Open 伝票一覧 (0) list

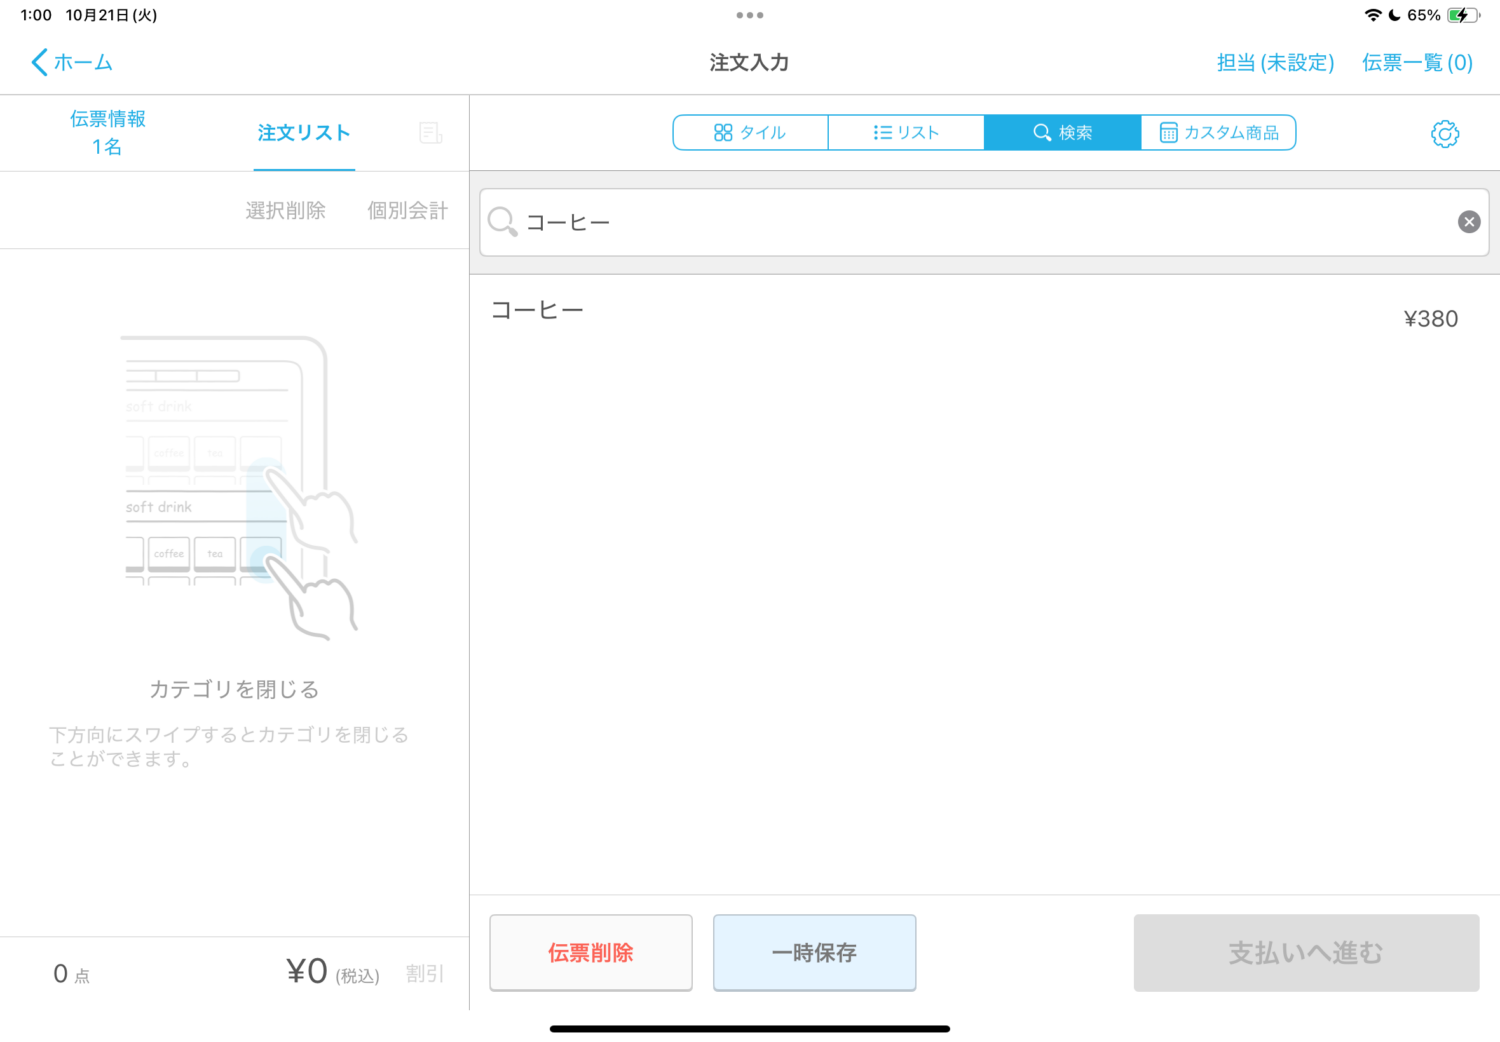[x=1417, y=63]
